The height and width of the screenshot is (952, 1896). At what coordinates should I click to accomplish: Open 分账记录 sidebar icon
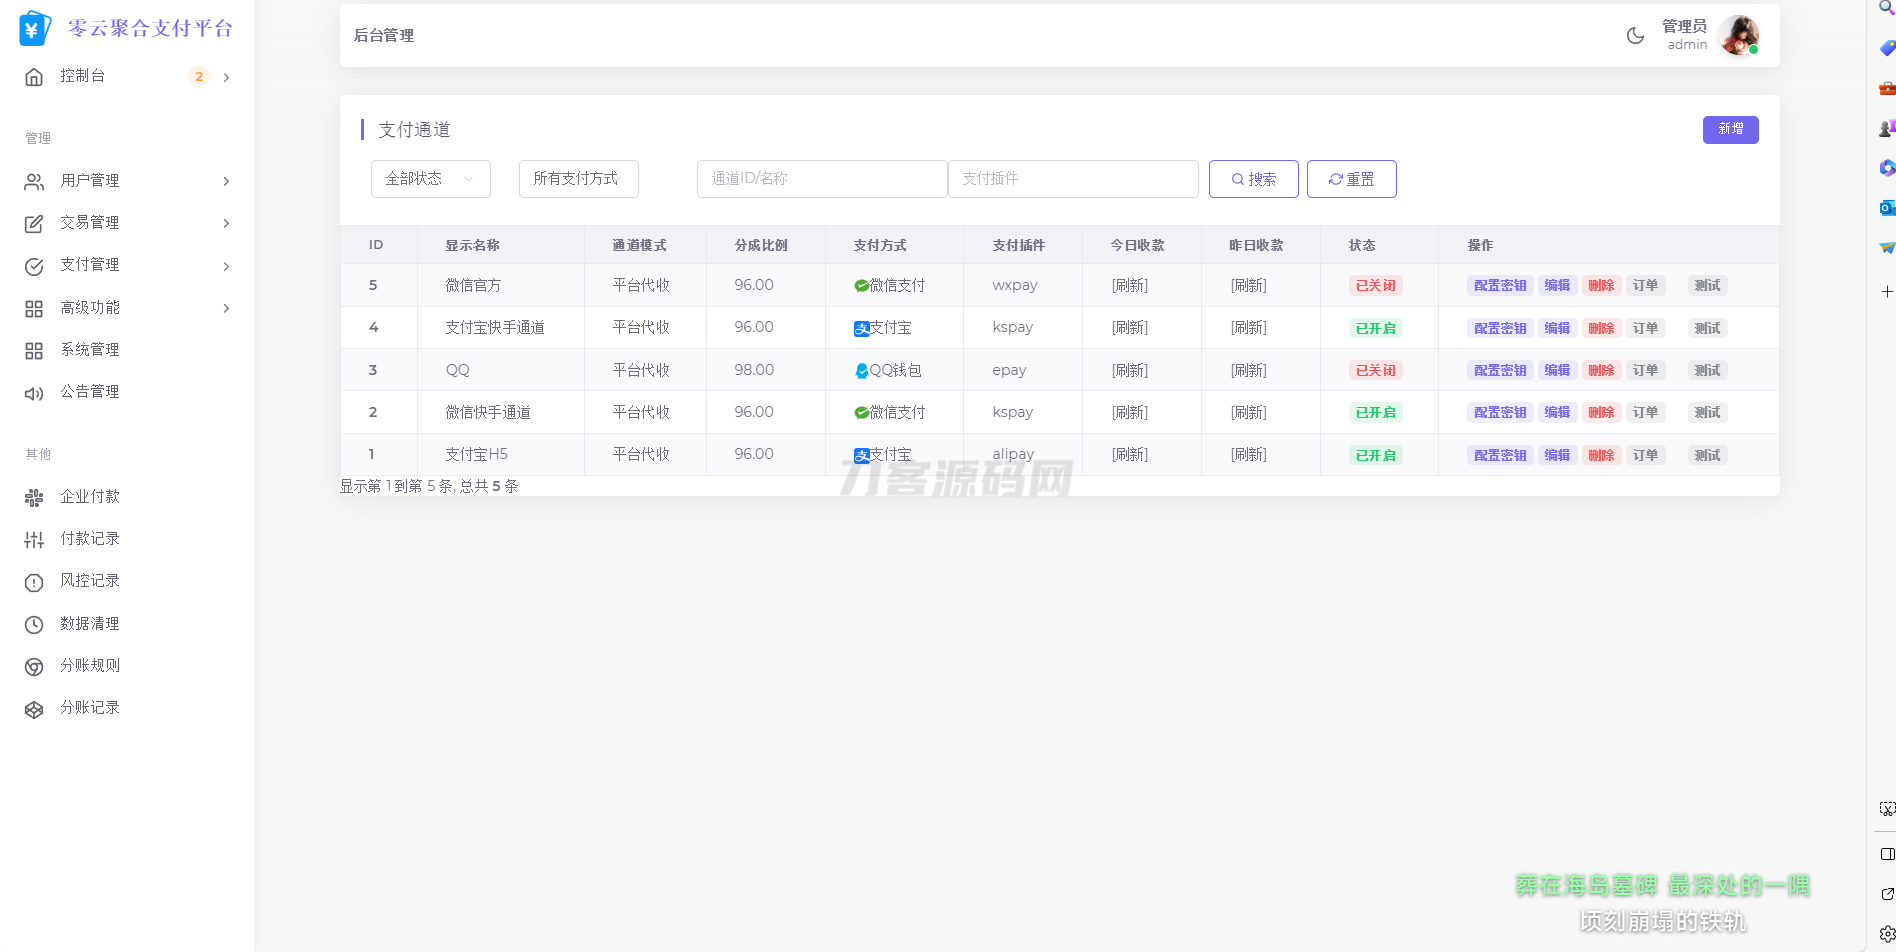(34, 709)
